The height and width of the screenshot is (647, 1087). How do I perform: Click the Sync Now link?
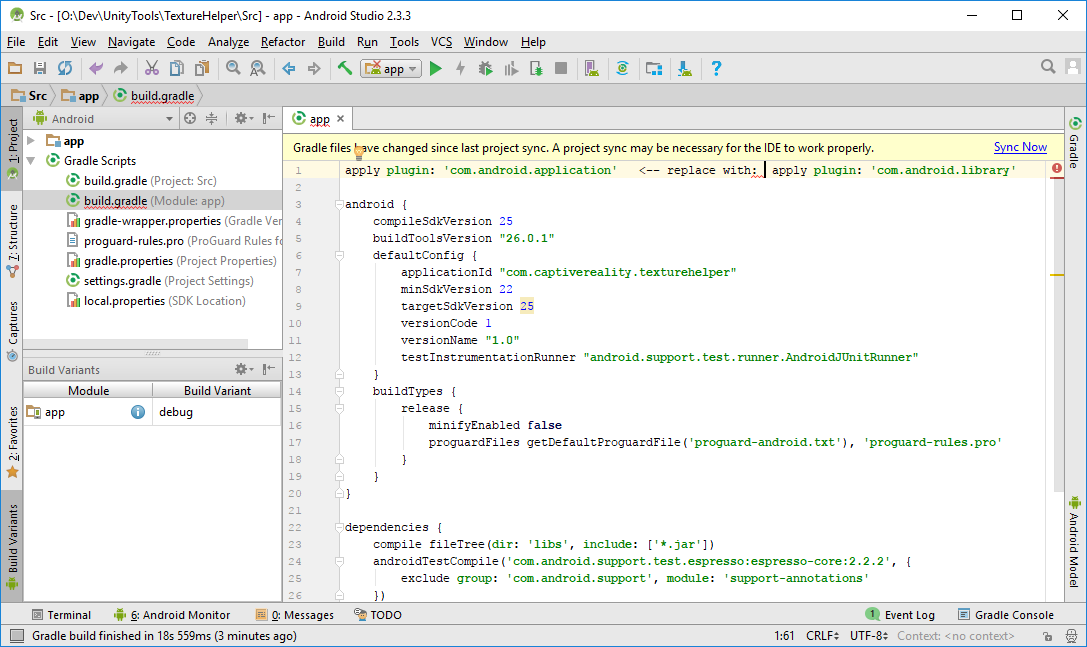coord(1020,147)
